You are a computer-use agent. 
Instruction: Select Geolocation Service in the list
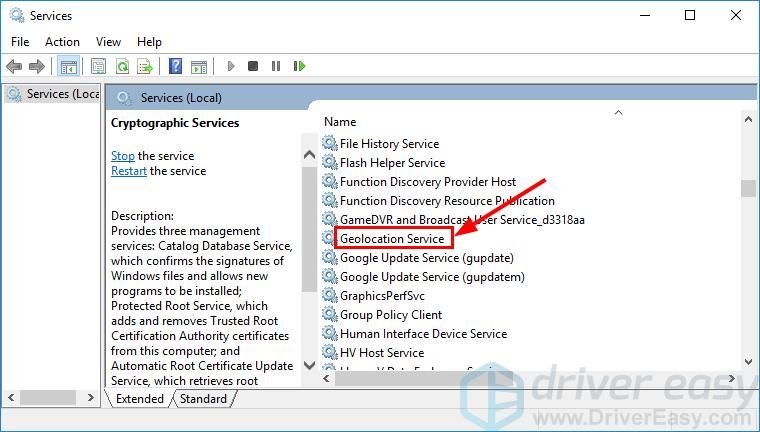coord(391,239)
